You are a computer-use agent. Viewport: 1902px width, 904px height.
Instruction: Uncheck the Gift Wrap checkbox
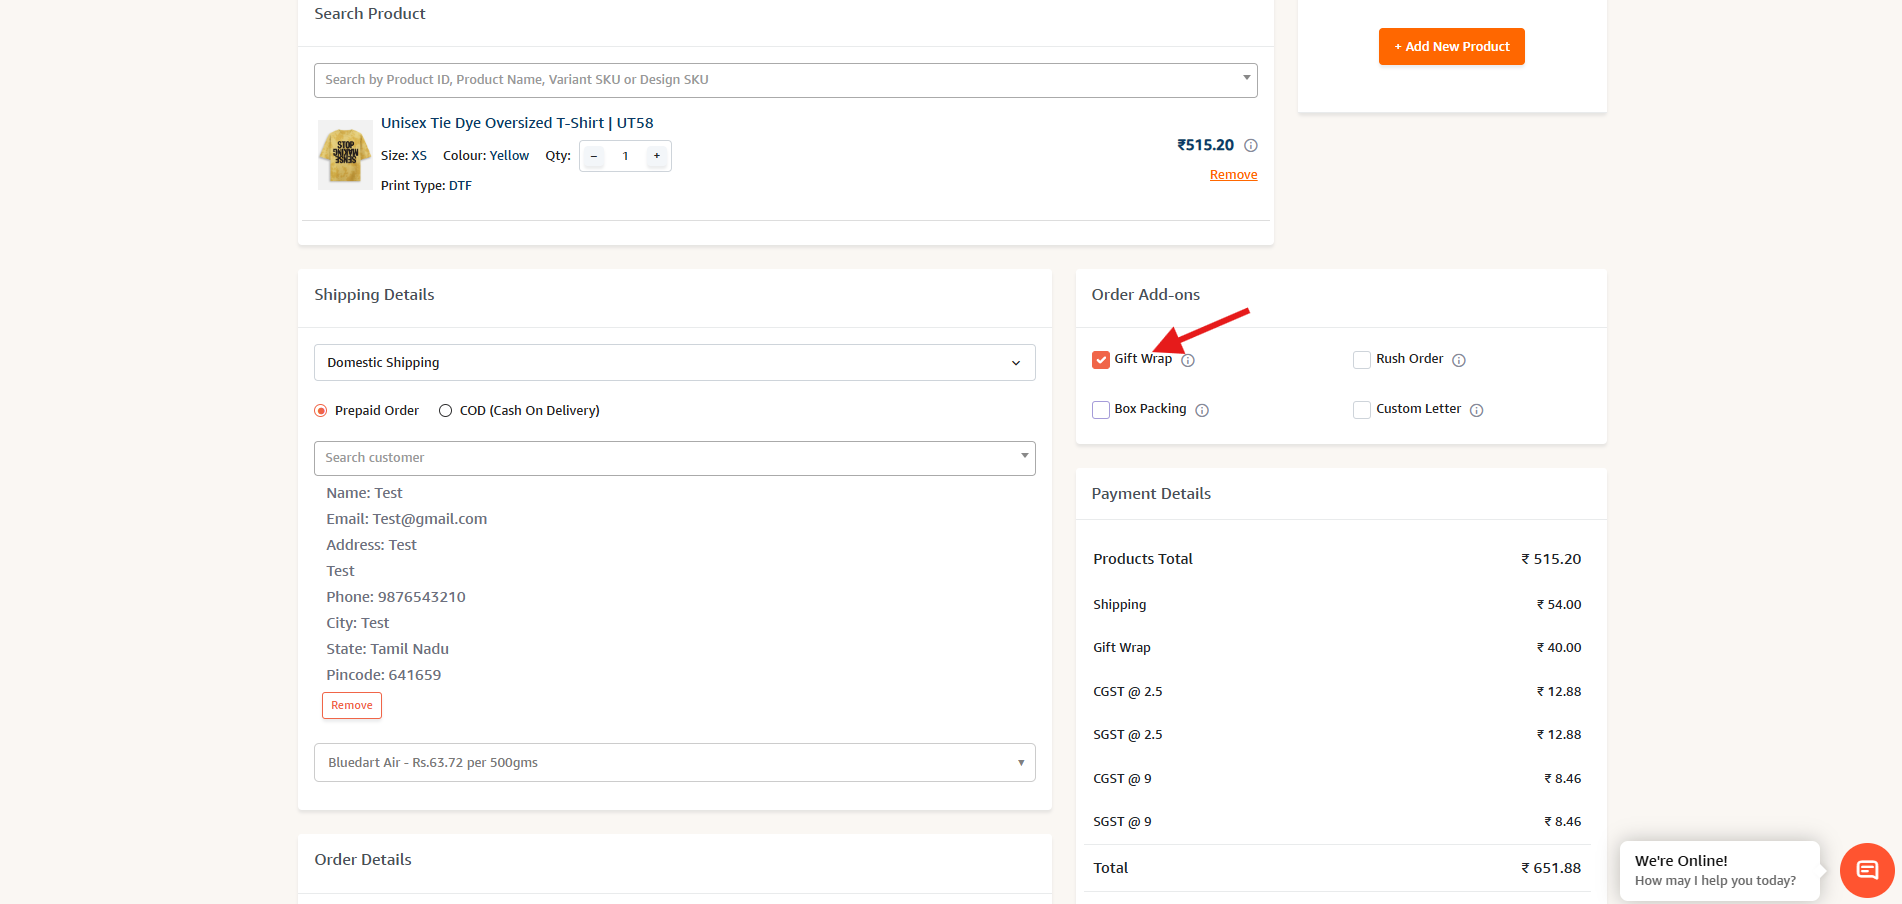1101,360
